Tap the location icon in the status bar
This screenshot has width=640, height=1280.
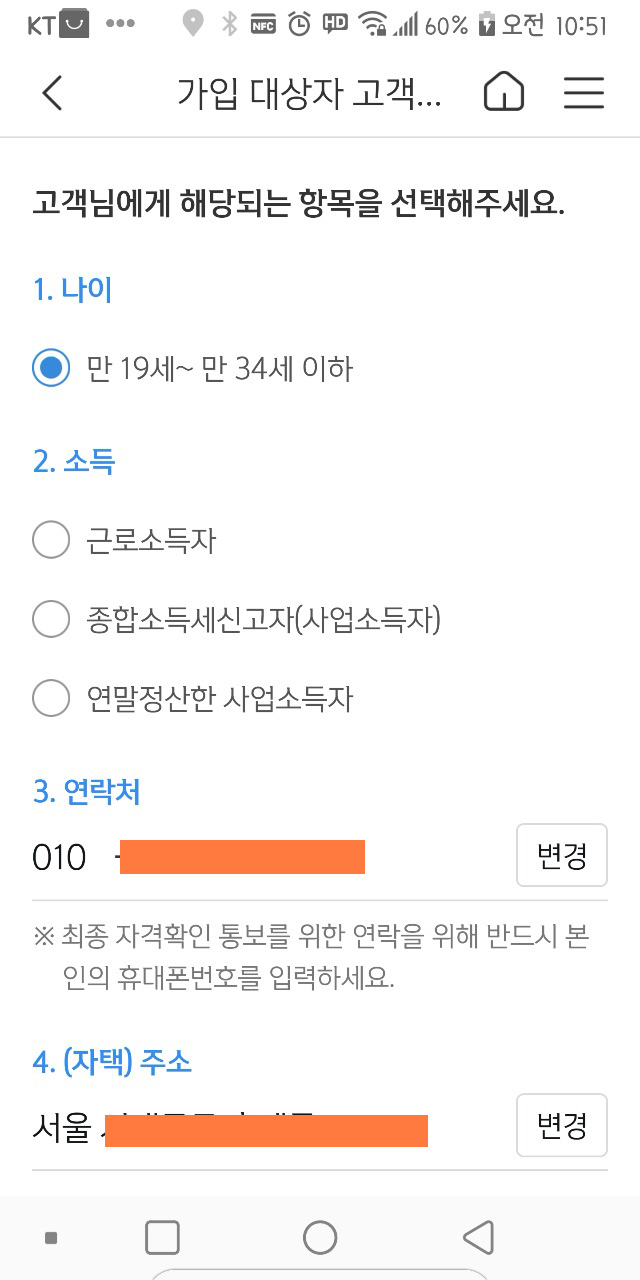tap(193, 24)
